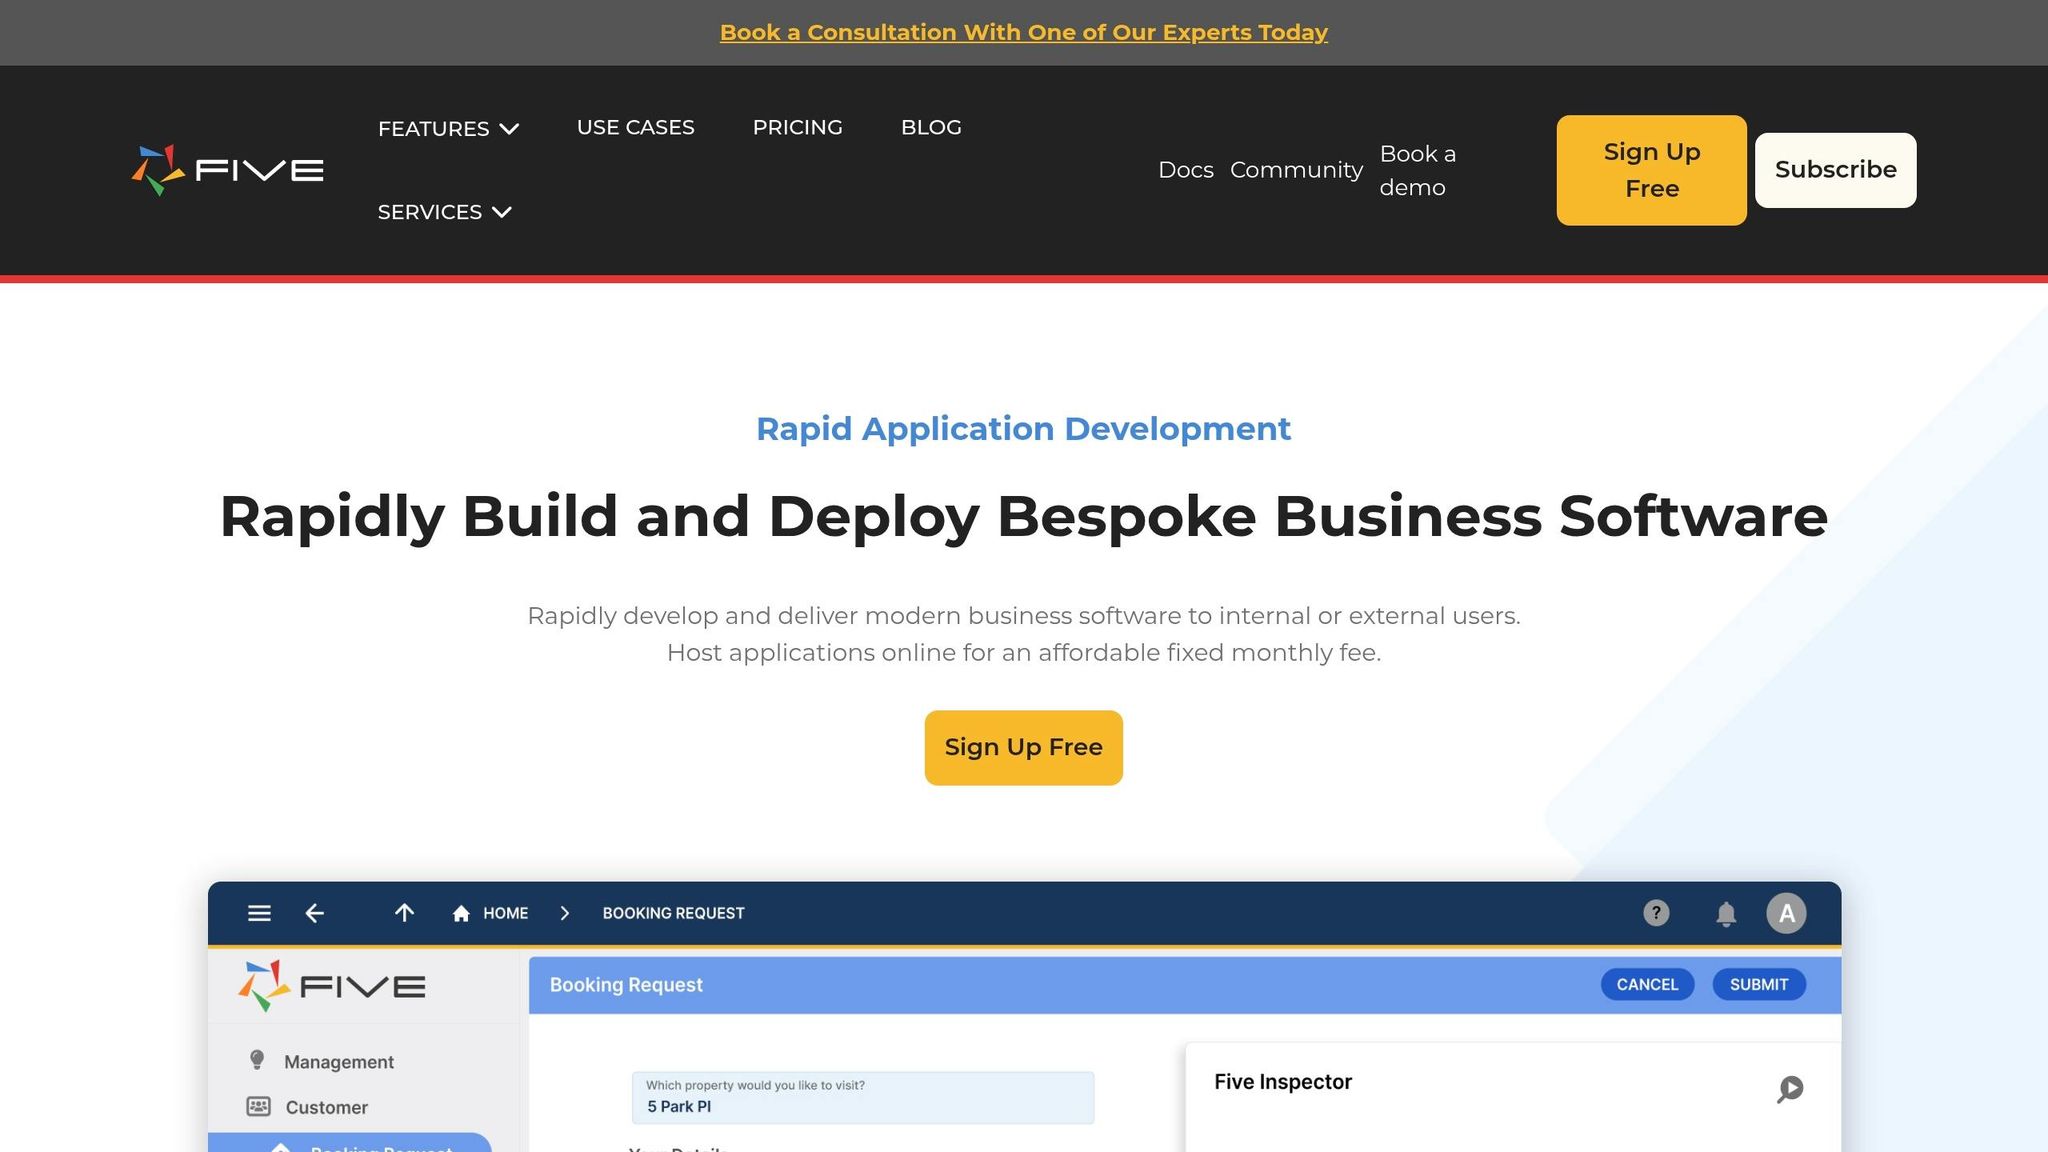Expand the Features dropdown menu
This screenshot has width=2048, height=1152.
point(448,129)
